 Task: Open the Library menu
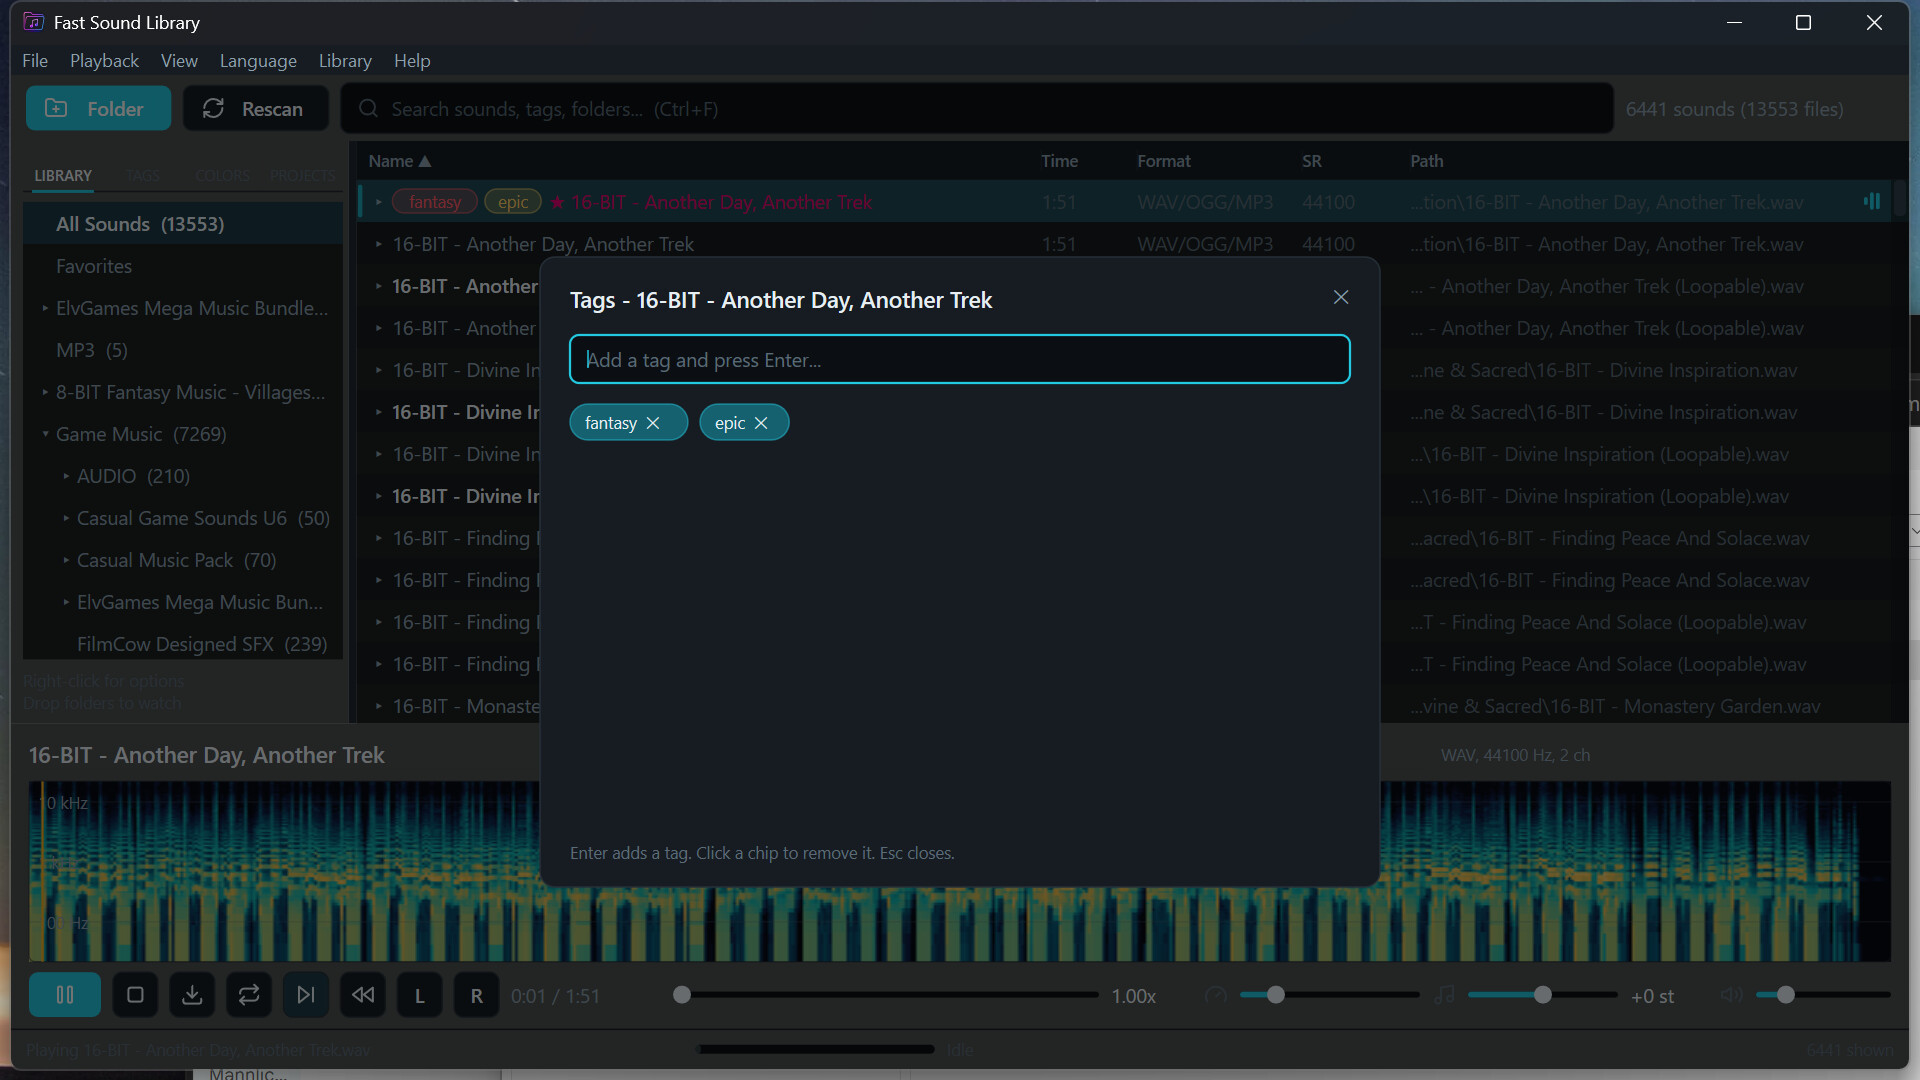345,61
